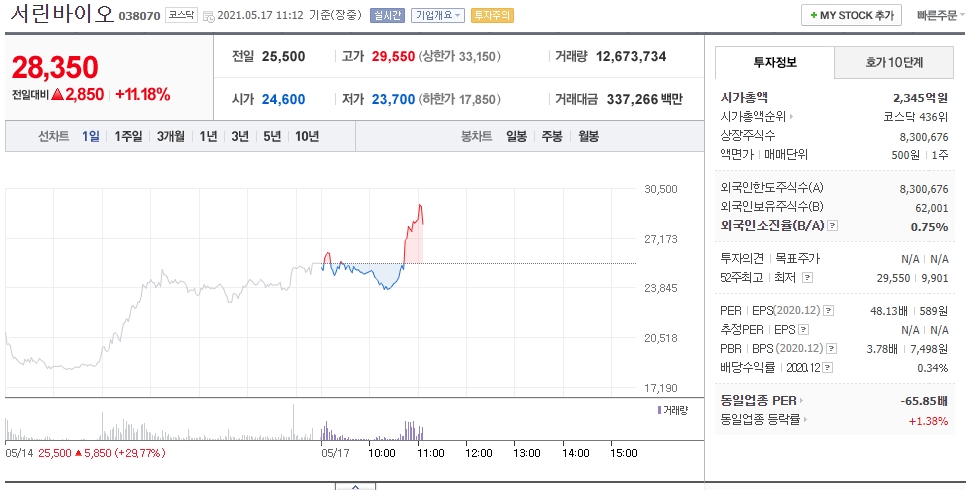Click the current price 28,350
The image size is (969, 490).
pyautogui.click(x=55, y=67)
